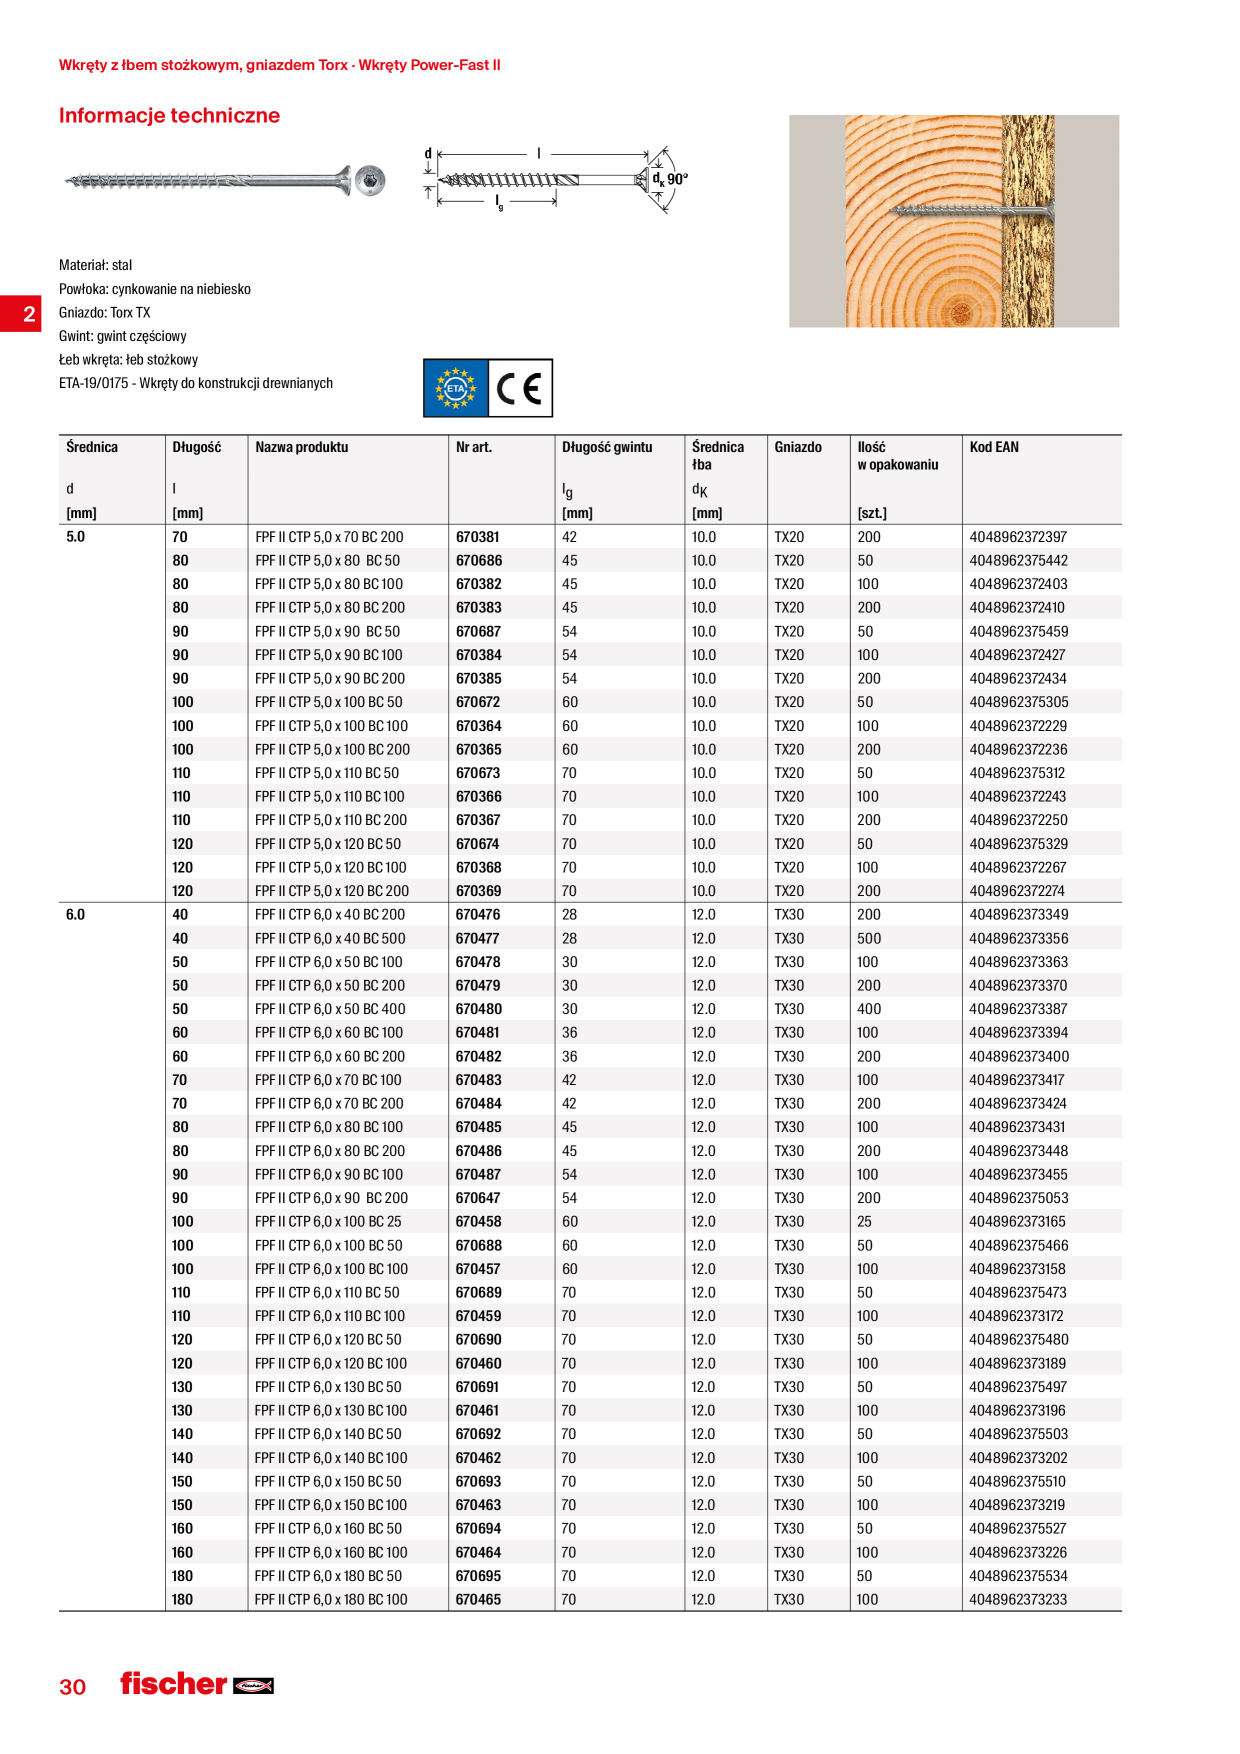
Task: Click the 6.0 diameter group cell
Action: click(x=76, y=915)
